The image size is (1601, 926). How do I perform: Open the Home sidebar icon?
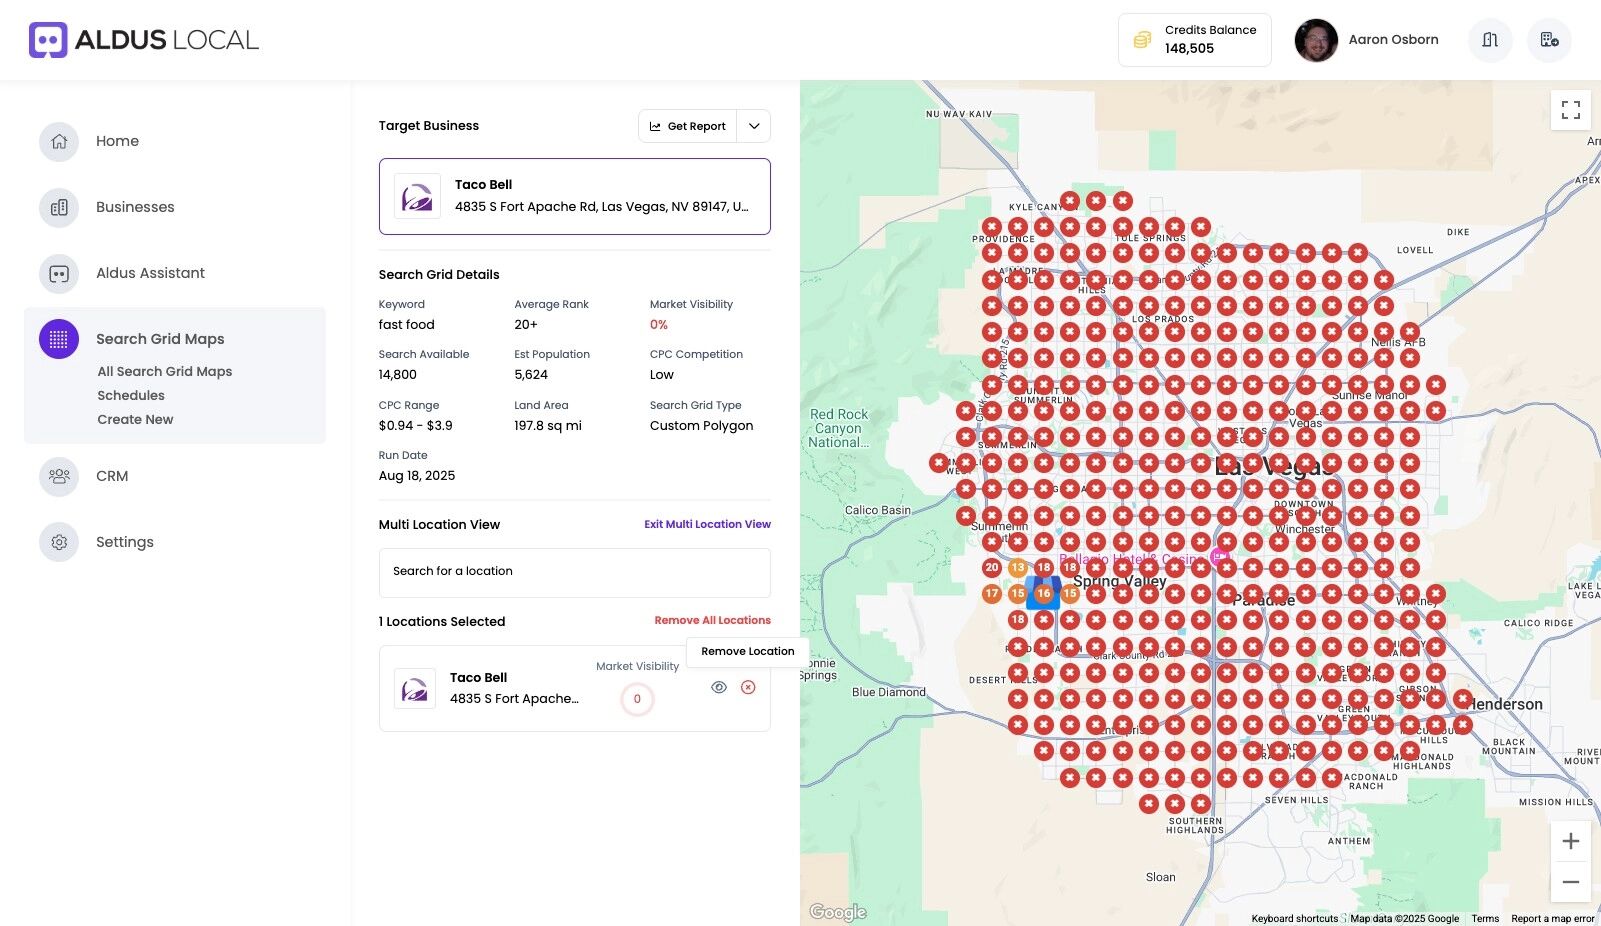59,141
